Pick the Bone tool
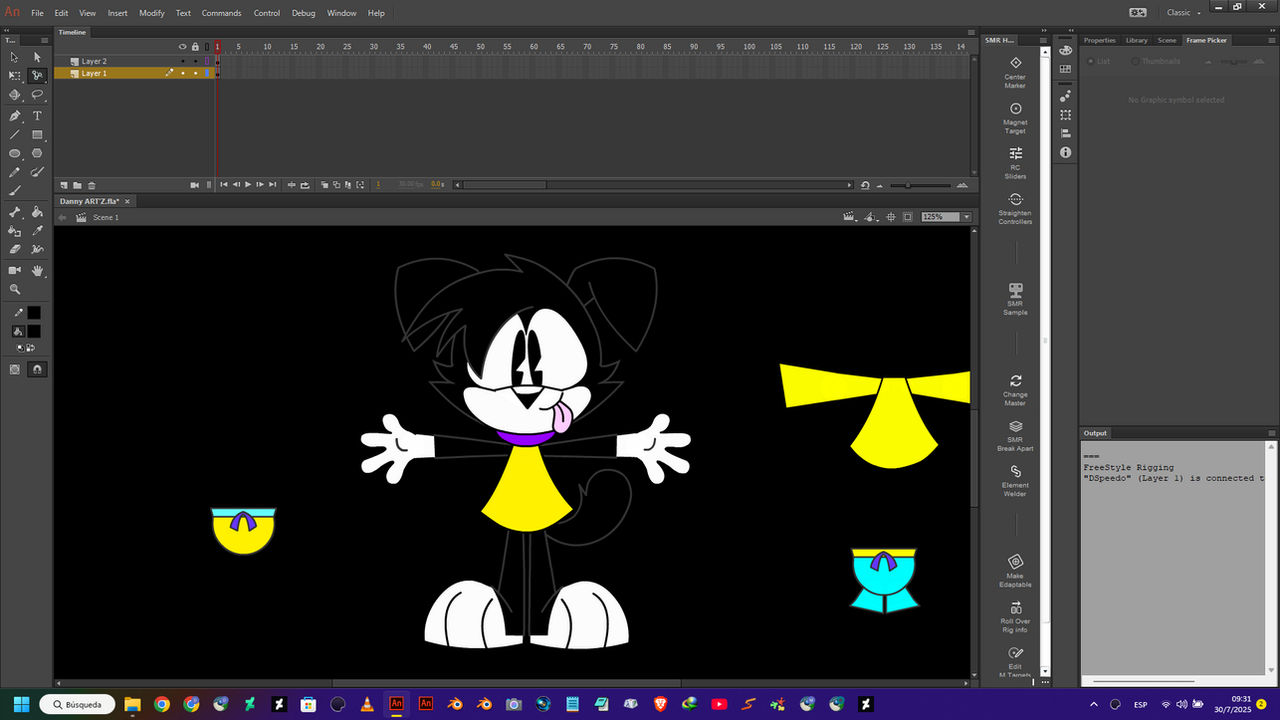 (14, 212)
